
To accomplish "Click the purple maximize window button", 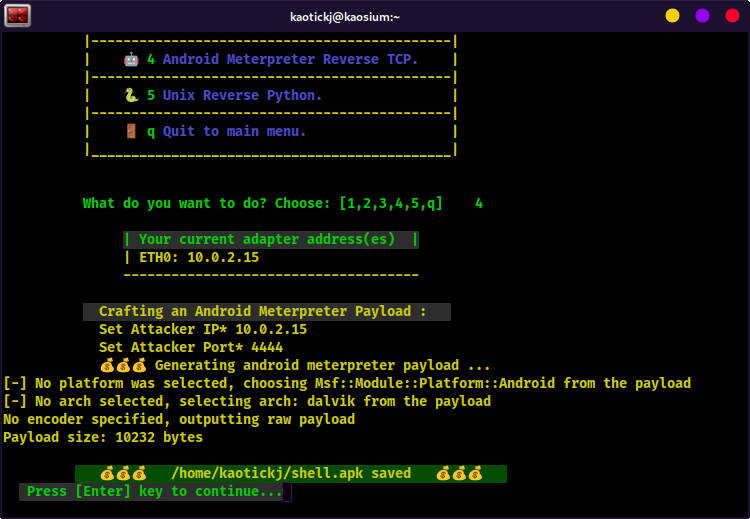I will (x=702, y=16).
